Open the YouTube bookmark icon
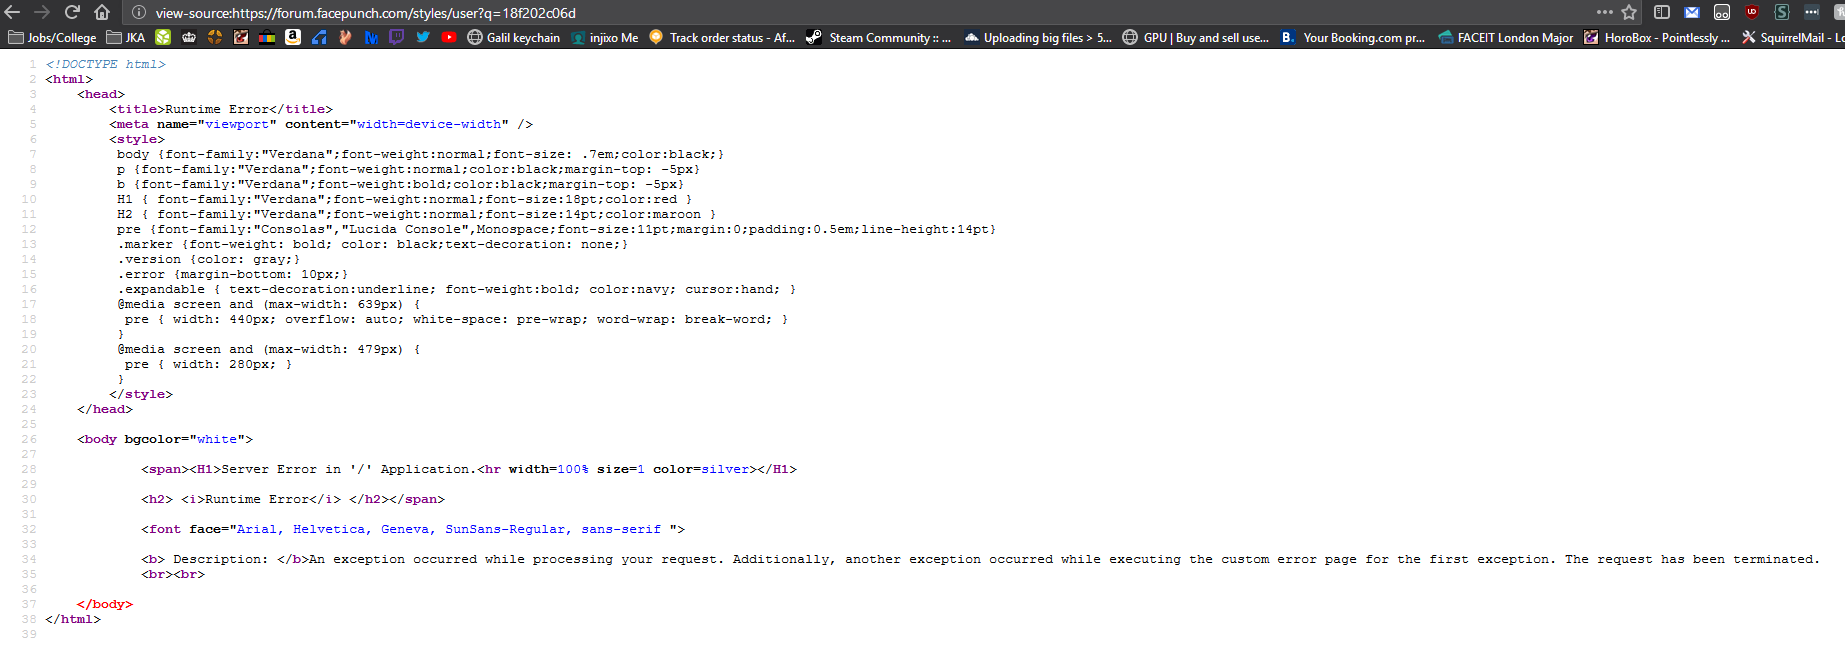The width and height of the screenshot is (1845, 647). [x=449, y=37]
